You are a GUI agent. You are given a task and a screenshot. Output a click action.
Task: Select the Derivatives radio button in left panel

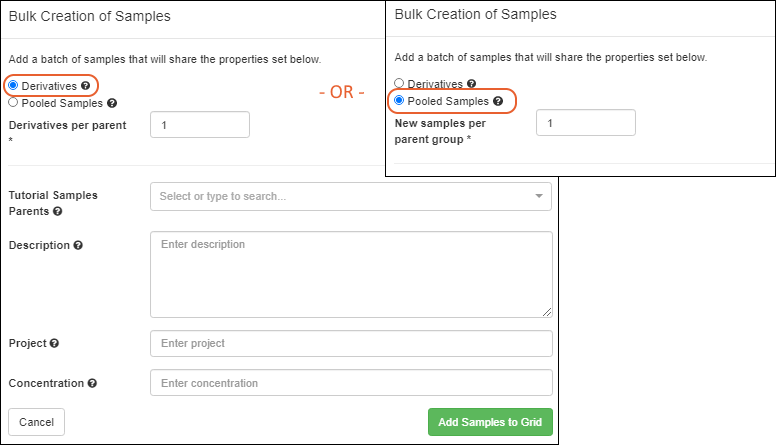click(x=14, y=87)
